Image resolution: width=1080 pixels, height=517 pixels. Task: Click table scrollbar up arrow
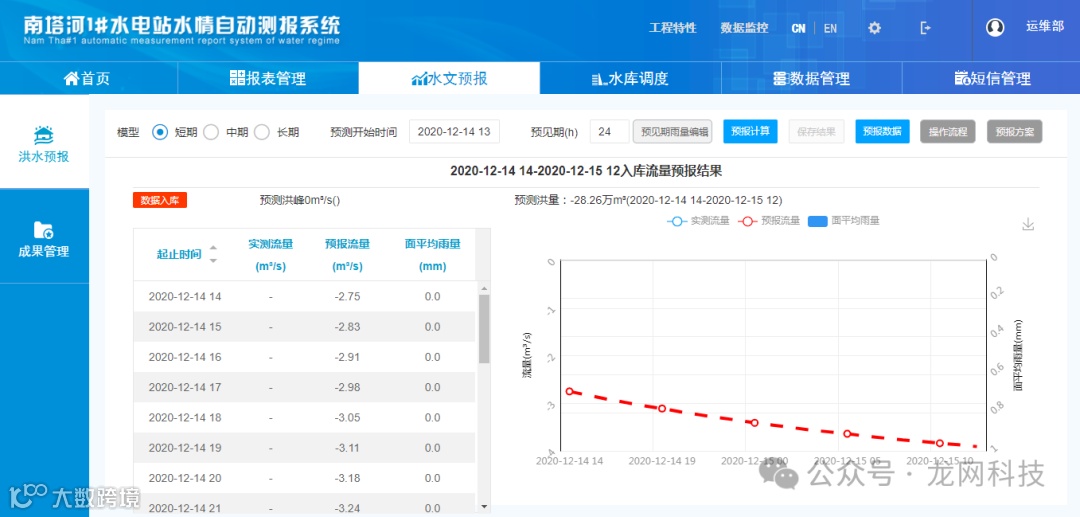pos(484,288)
